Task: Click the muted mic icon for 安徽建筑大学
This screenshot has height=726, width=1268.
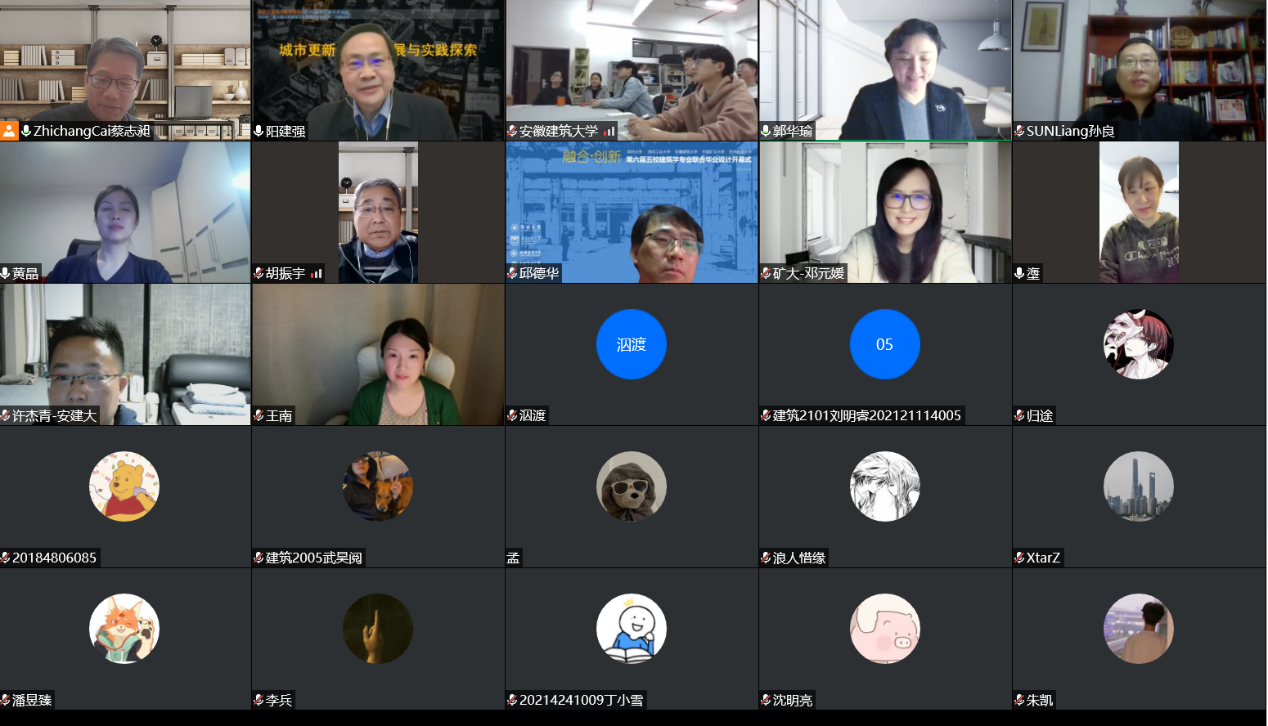Action: [x=512, y=131]
